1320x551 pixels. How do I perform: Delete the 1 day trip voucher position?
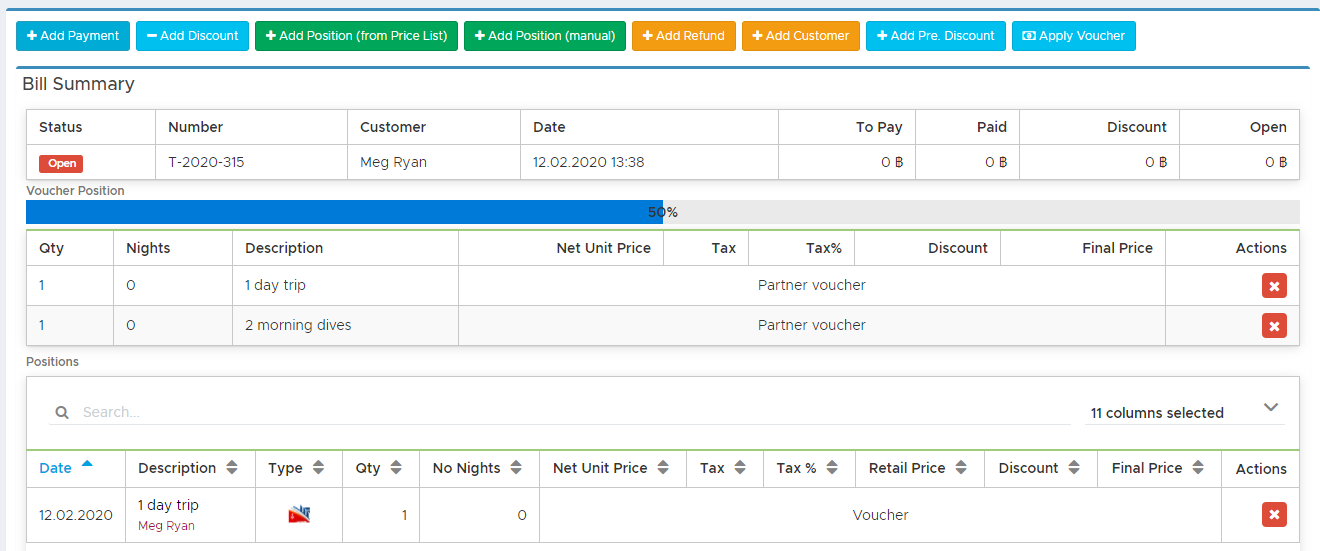pyautogui.click(x=1274, y=286)
